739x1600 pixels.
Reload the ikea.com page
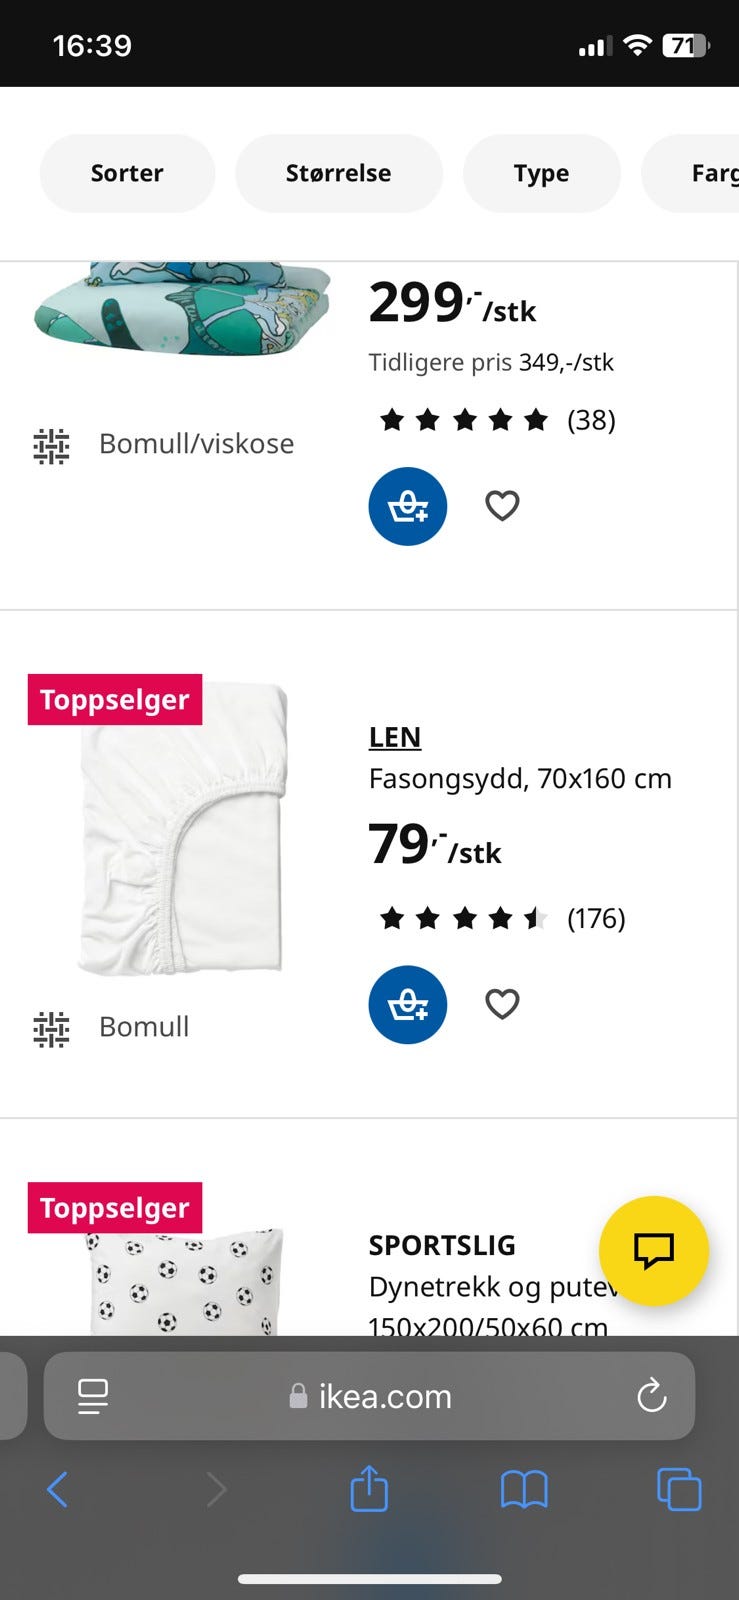(x=651, y=1395)
